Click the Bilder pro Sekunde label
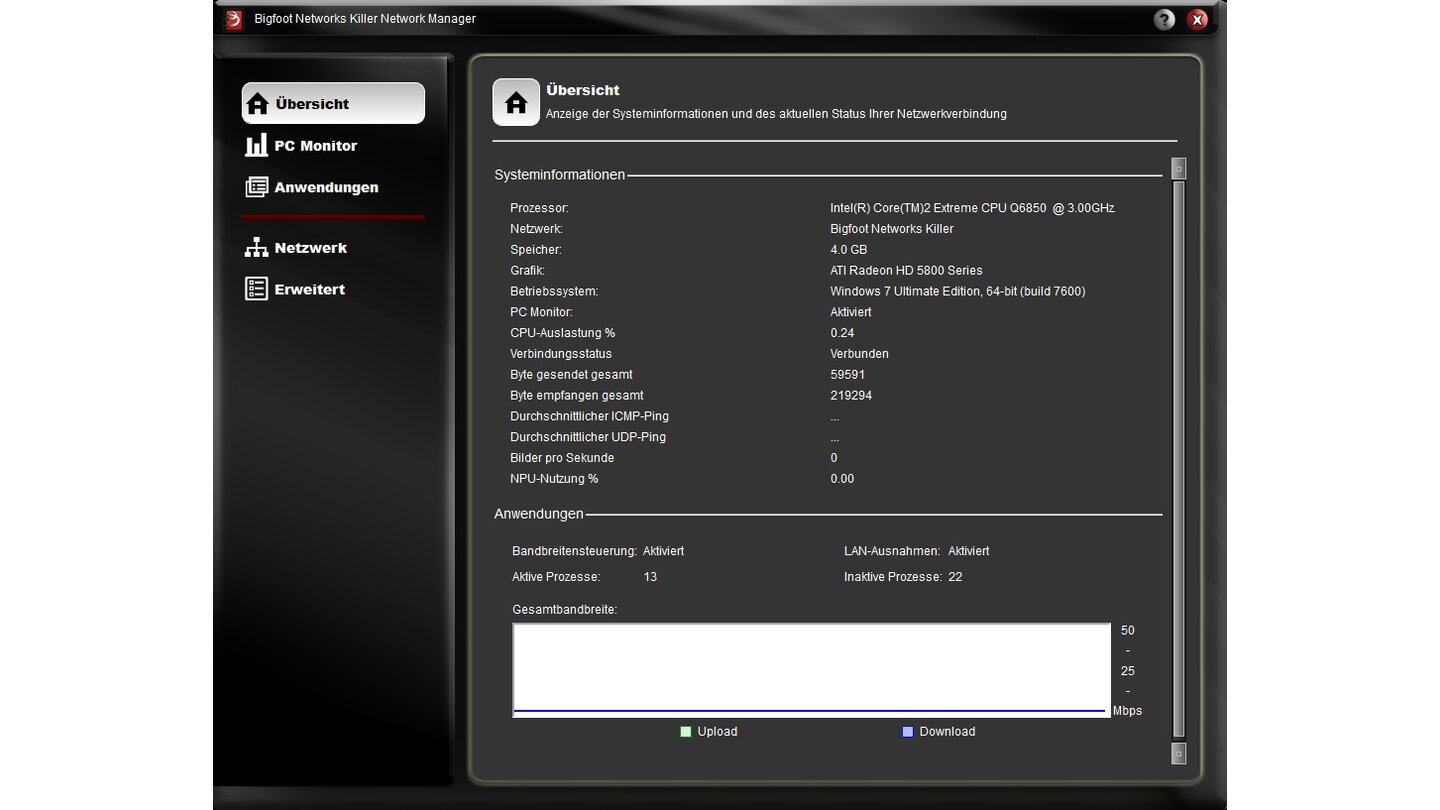This screenshot has width=1440, height=810. tap(562, 458)
